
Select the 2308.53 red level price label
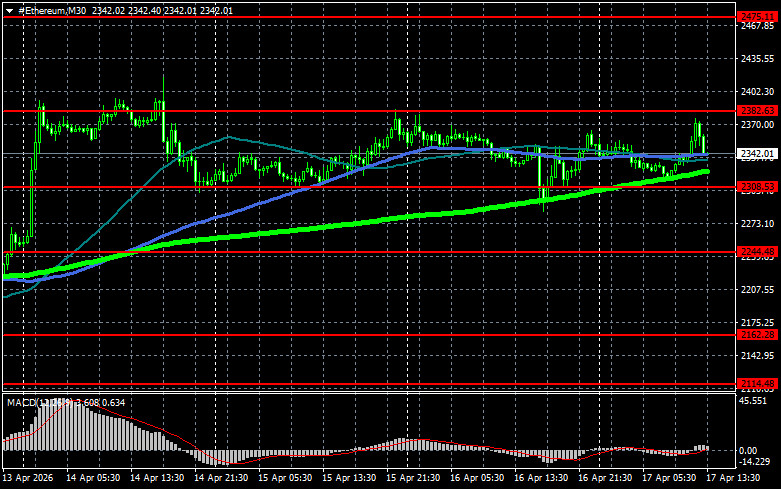click(758, 187)
